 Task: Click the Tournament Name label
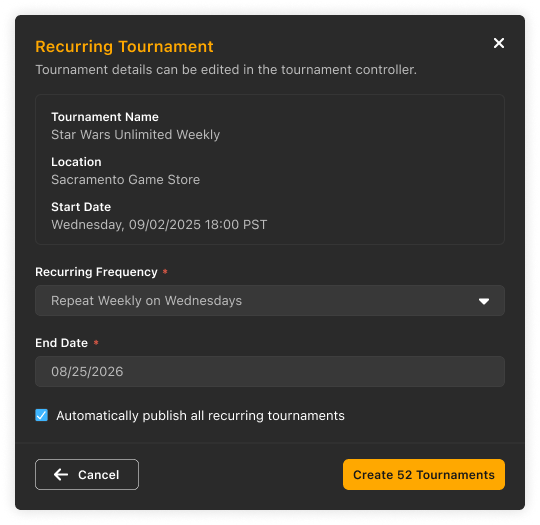(x=105, y=117)
